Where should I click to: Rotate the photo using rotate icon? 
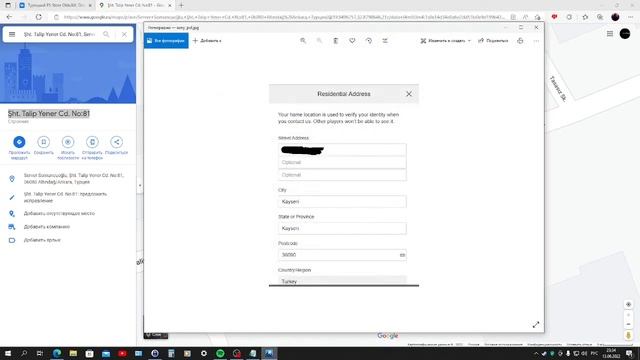point(369,41)
